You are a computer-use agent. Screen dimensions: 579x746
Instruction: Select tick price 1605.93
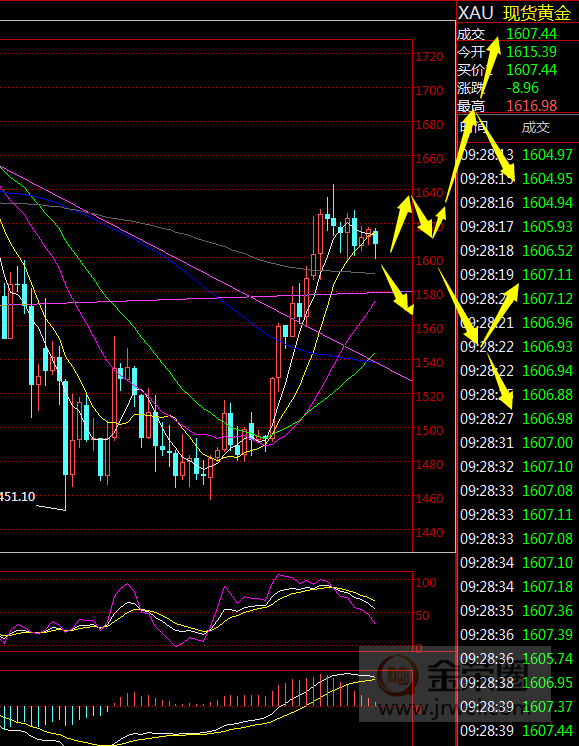click(547, 226)
